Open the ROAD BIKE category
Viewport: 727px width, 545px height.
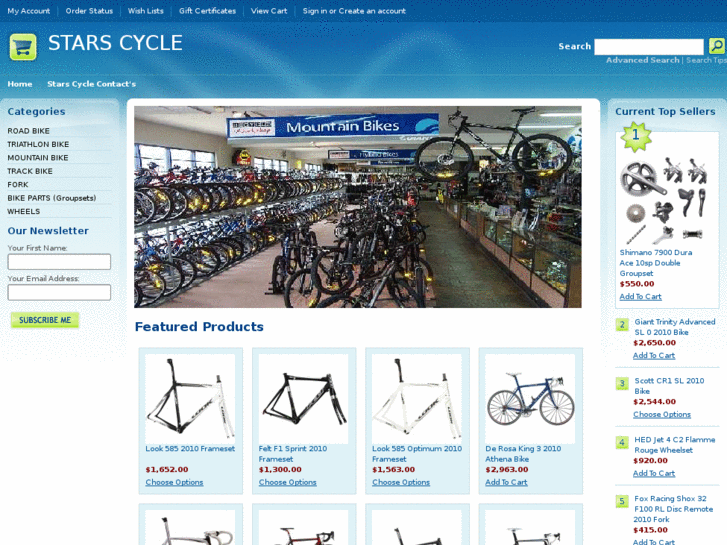tap(28, 131)
